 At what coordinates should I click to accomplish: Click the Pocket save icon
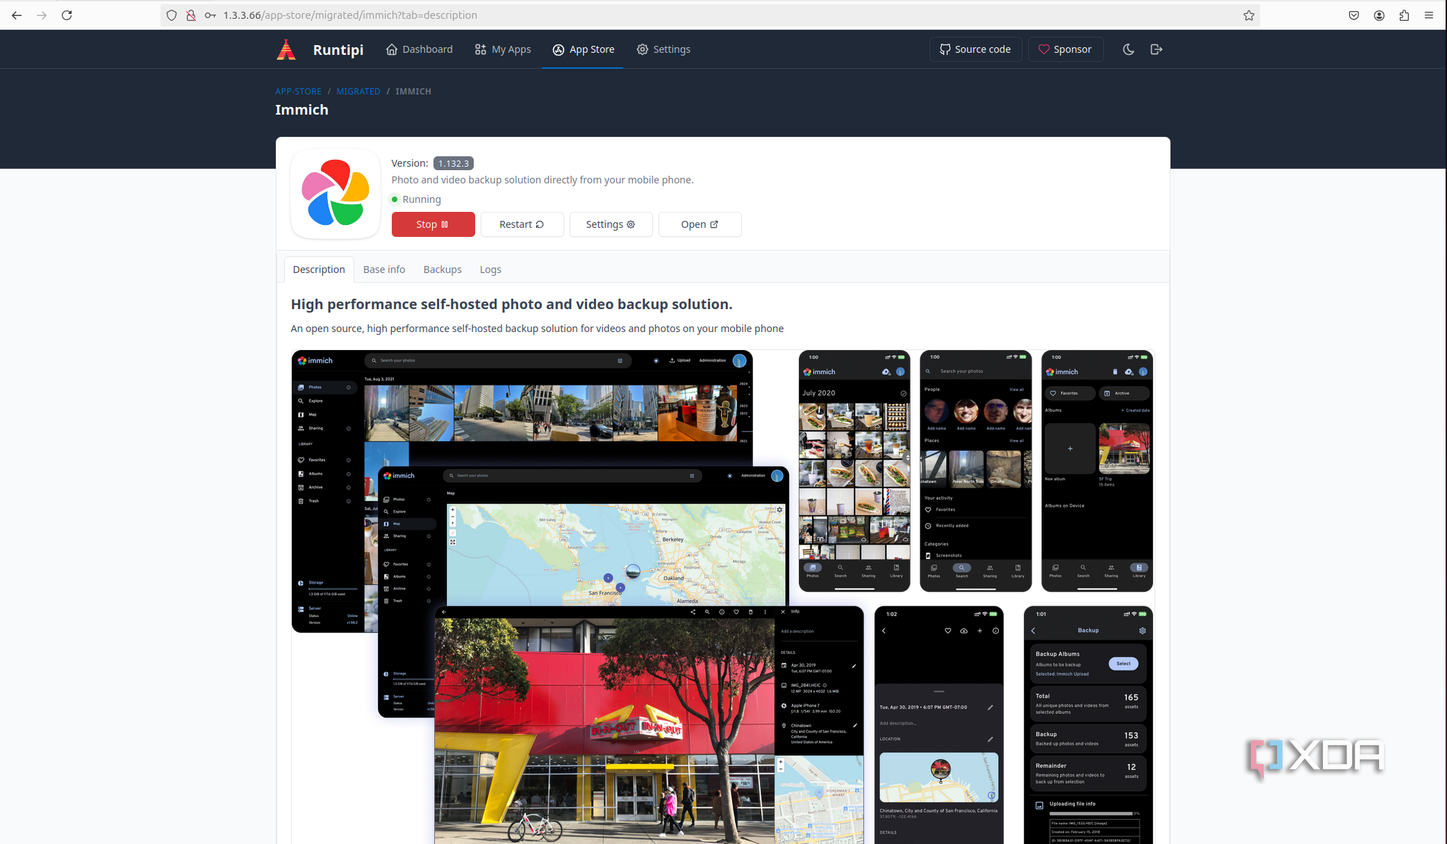(x=1354, y=15)
